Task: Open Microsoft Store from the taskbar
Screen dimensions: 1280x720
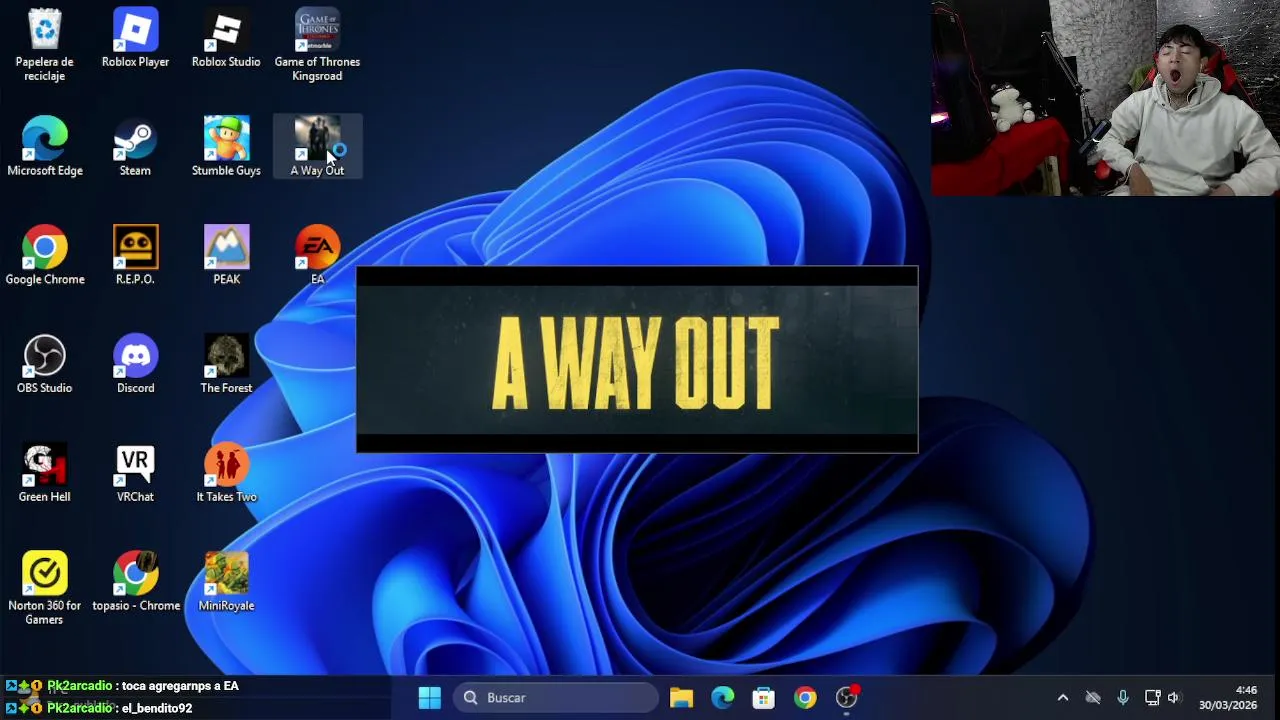Action: pos(763,698)
